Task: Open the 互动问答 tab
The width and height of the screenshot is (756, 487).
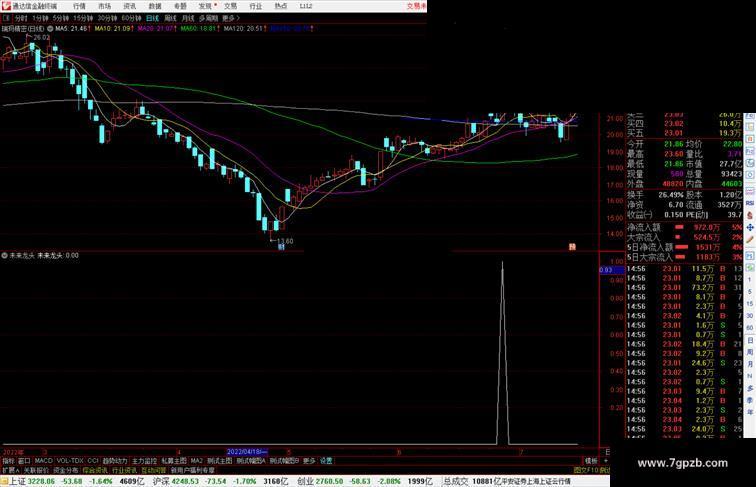Action: (x=154, y=470)
